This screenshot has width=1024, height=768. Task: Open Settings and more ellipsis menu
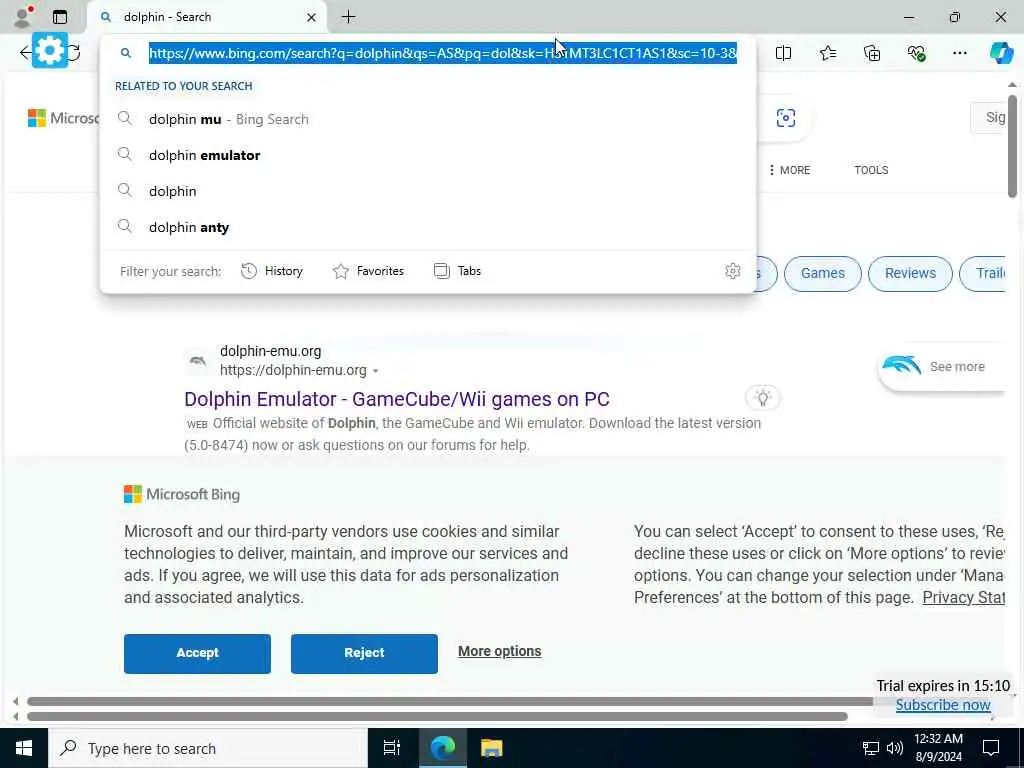[959, 53]
